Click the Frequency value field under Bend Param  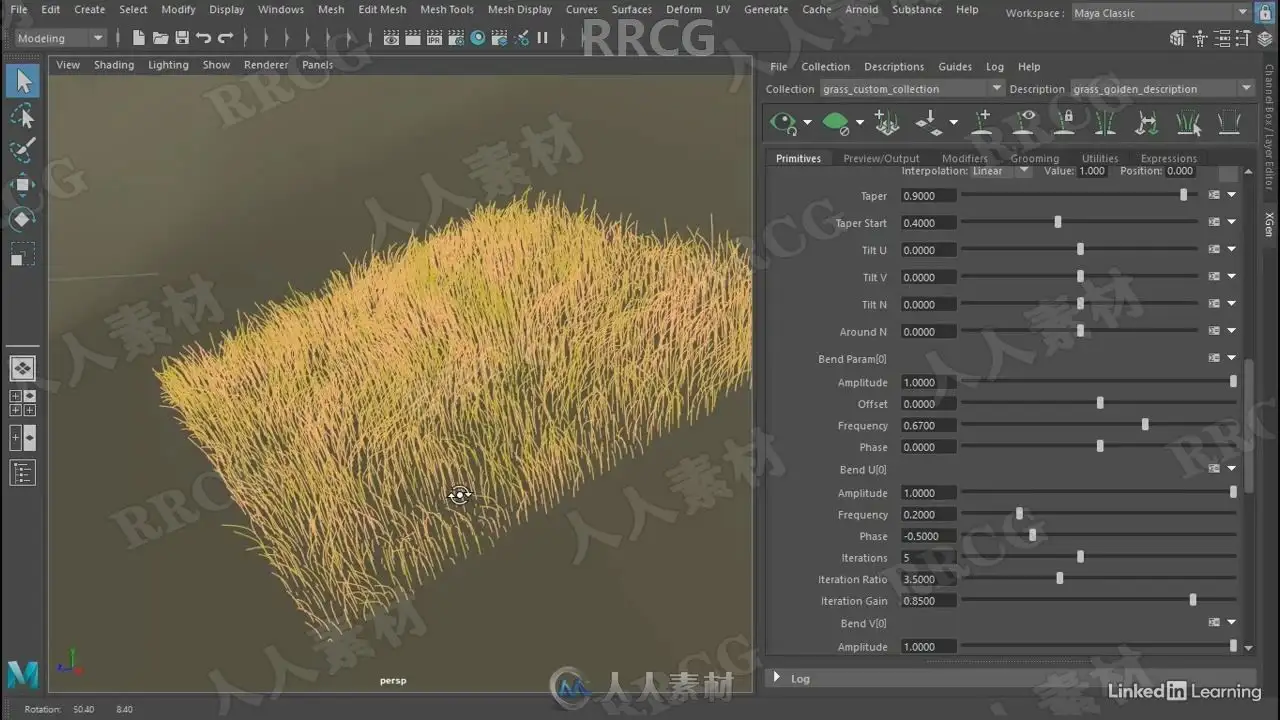(929, 426)
